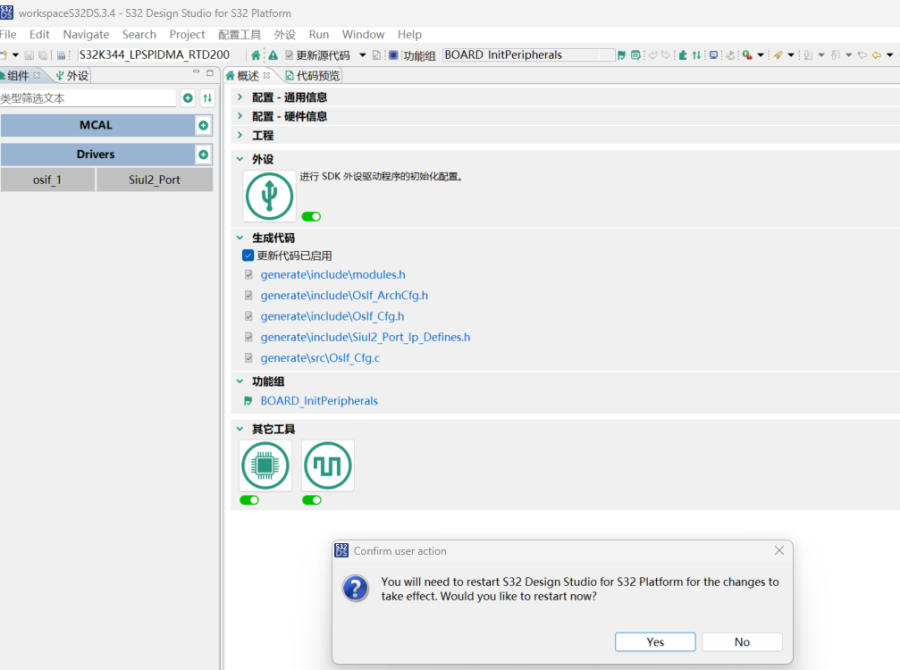Collapse the 生成代码 section
Viewport: 900px width, 670px height.
240,237
